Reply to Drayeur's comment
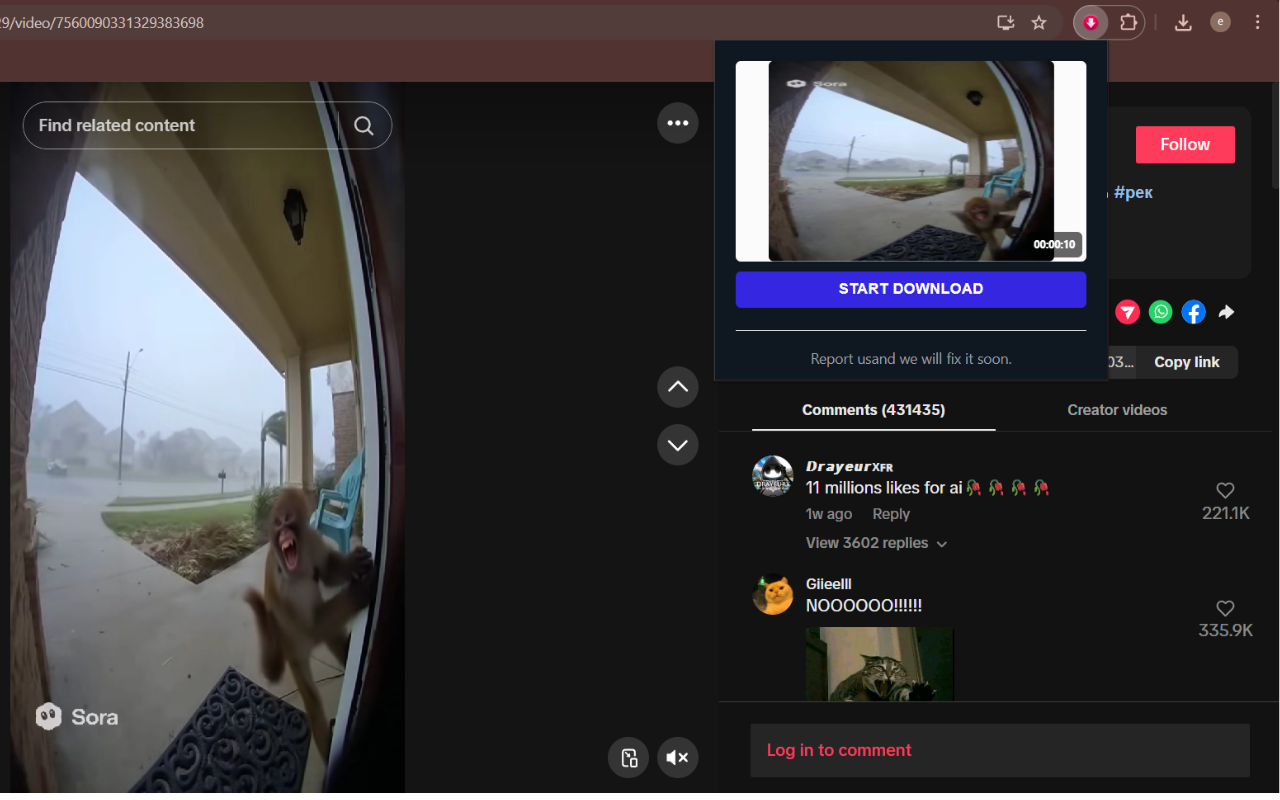 (891, 514)
